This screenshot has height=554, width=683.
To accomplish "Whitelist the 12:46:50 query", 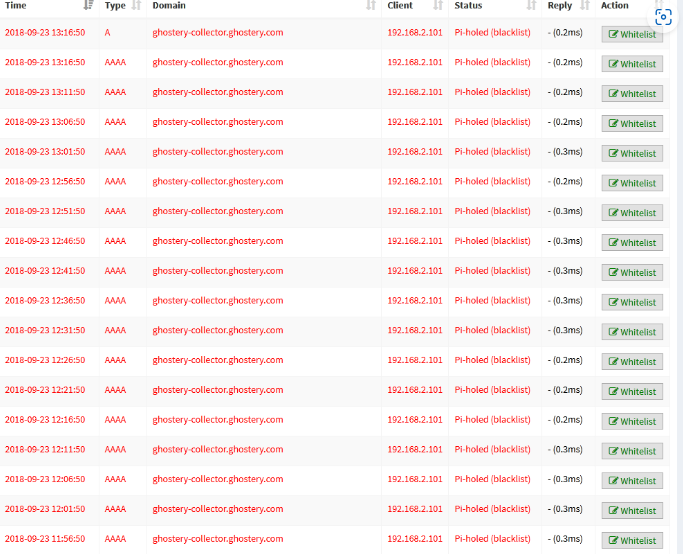I will coord(632,243).
